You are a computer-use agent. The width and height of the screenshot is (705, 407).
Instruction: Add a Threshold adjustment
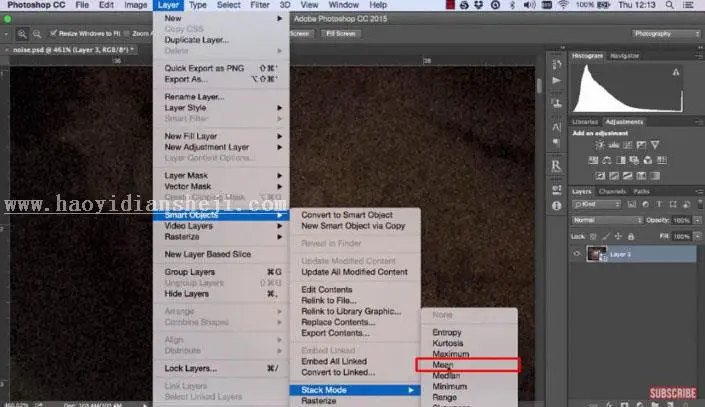coord(628,176)
